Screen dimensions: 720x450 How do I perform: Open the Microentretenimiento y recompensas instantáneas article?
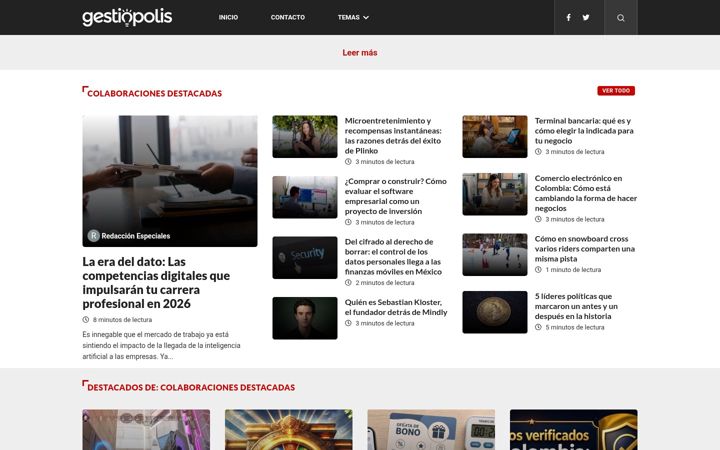(x=393, y=135)
